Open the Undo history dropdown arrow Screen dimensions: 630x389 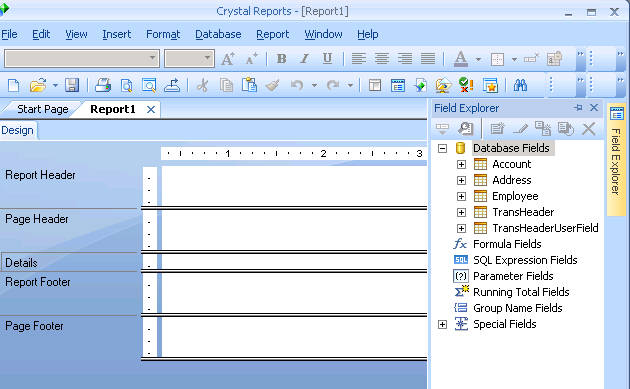point(314,85)
